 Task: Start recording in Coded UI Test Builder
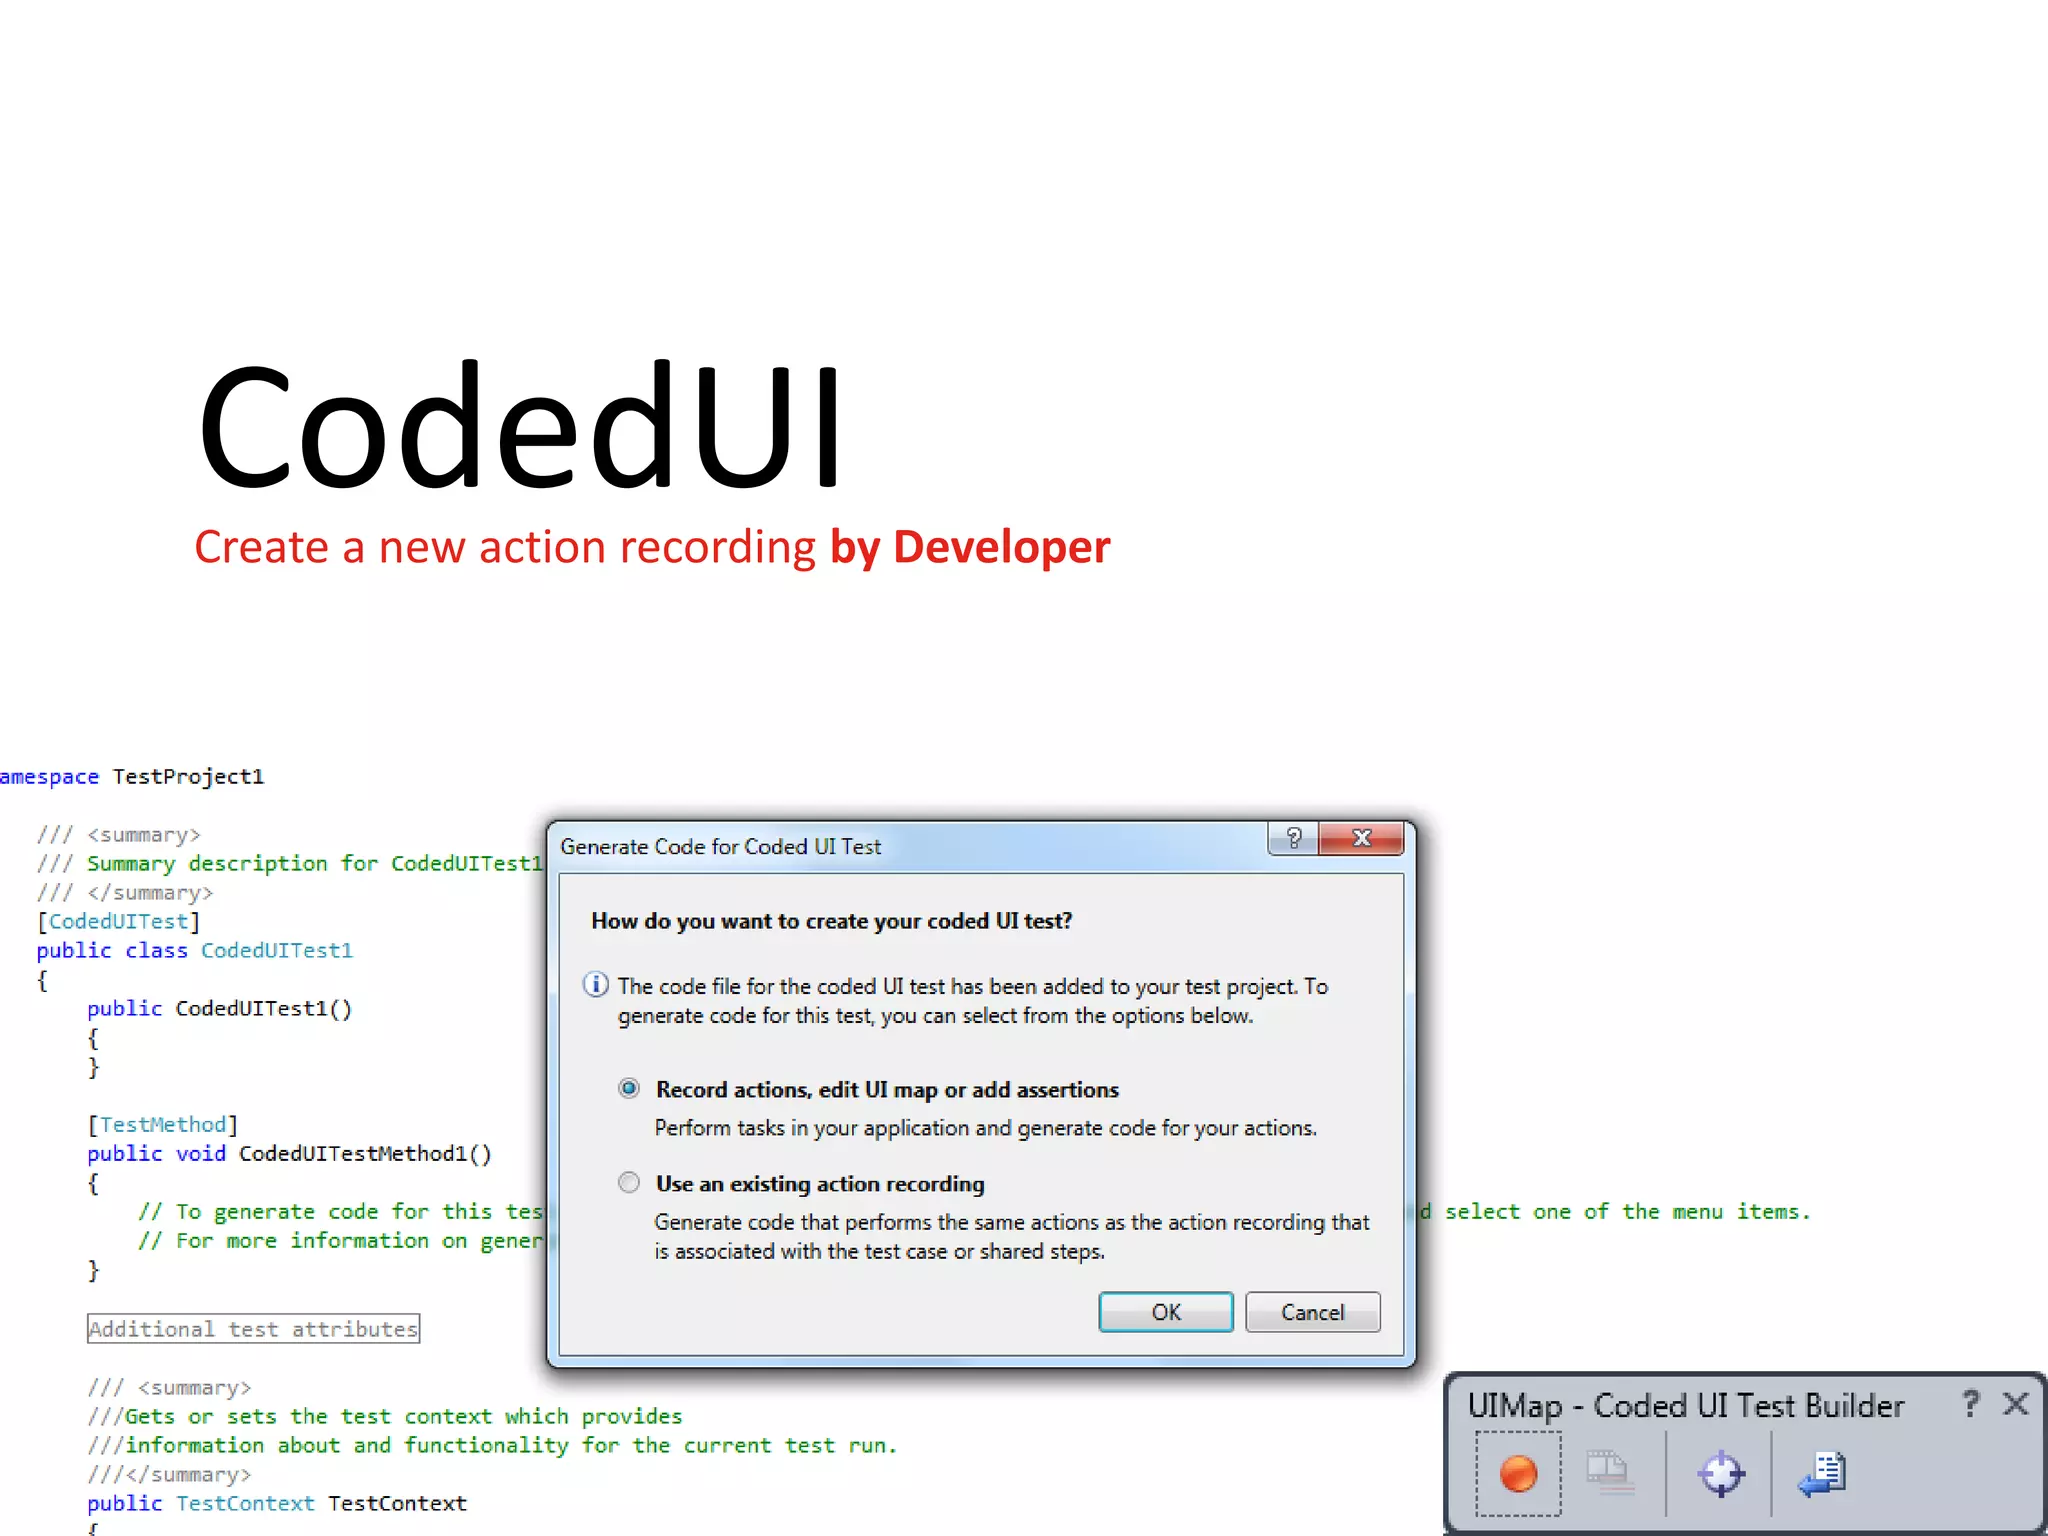(1518, 1473)
